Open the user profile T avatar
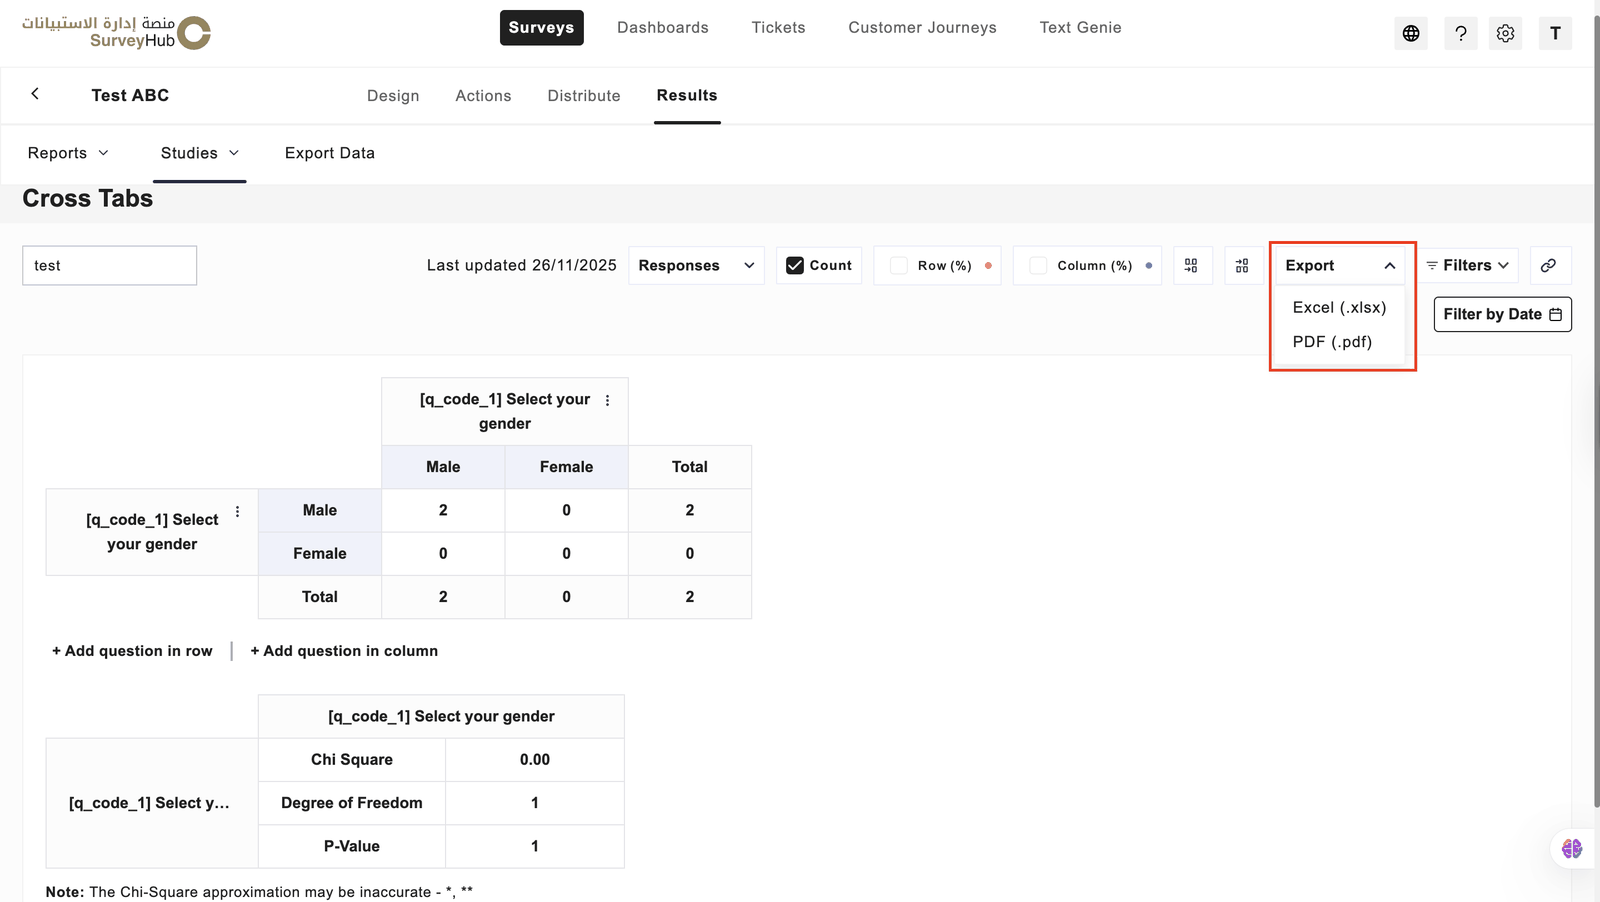 pos(1555,33)
